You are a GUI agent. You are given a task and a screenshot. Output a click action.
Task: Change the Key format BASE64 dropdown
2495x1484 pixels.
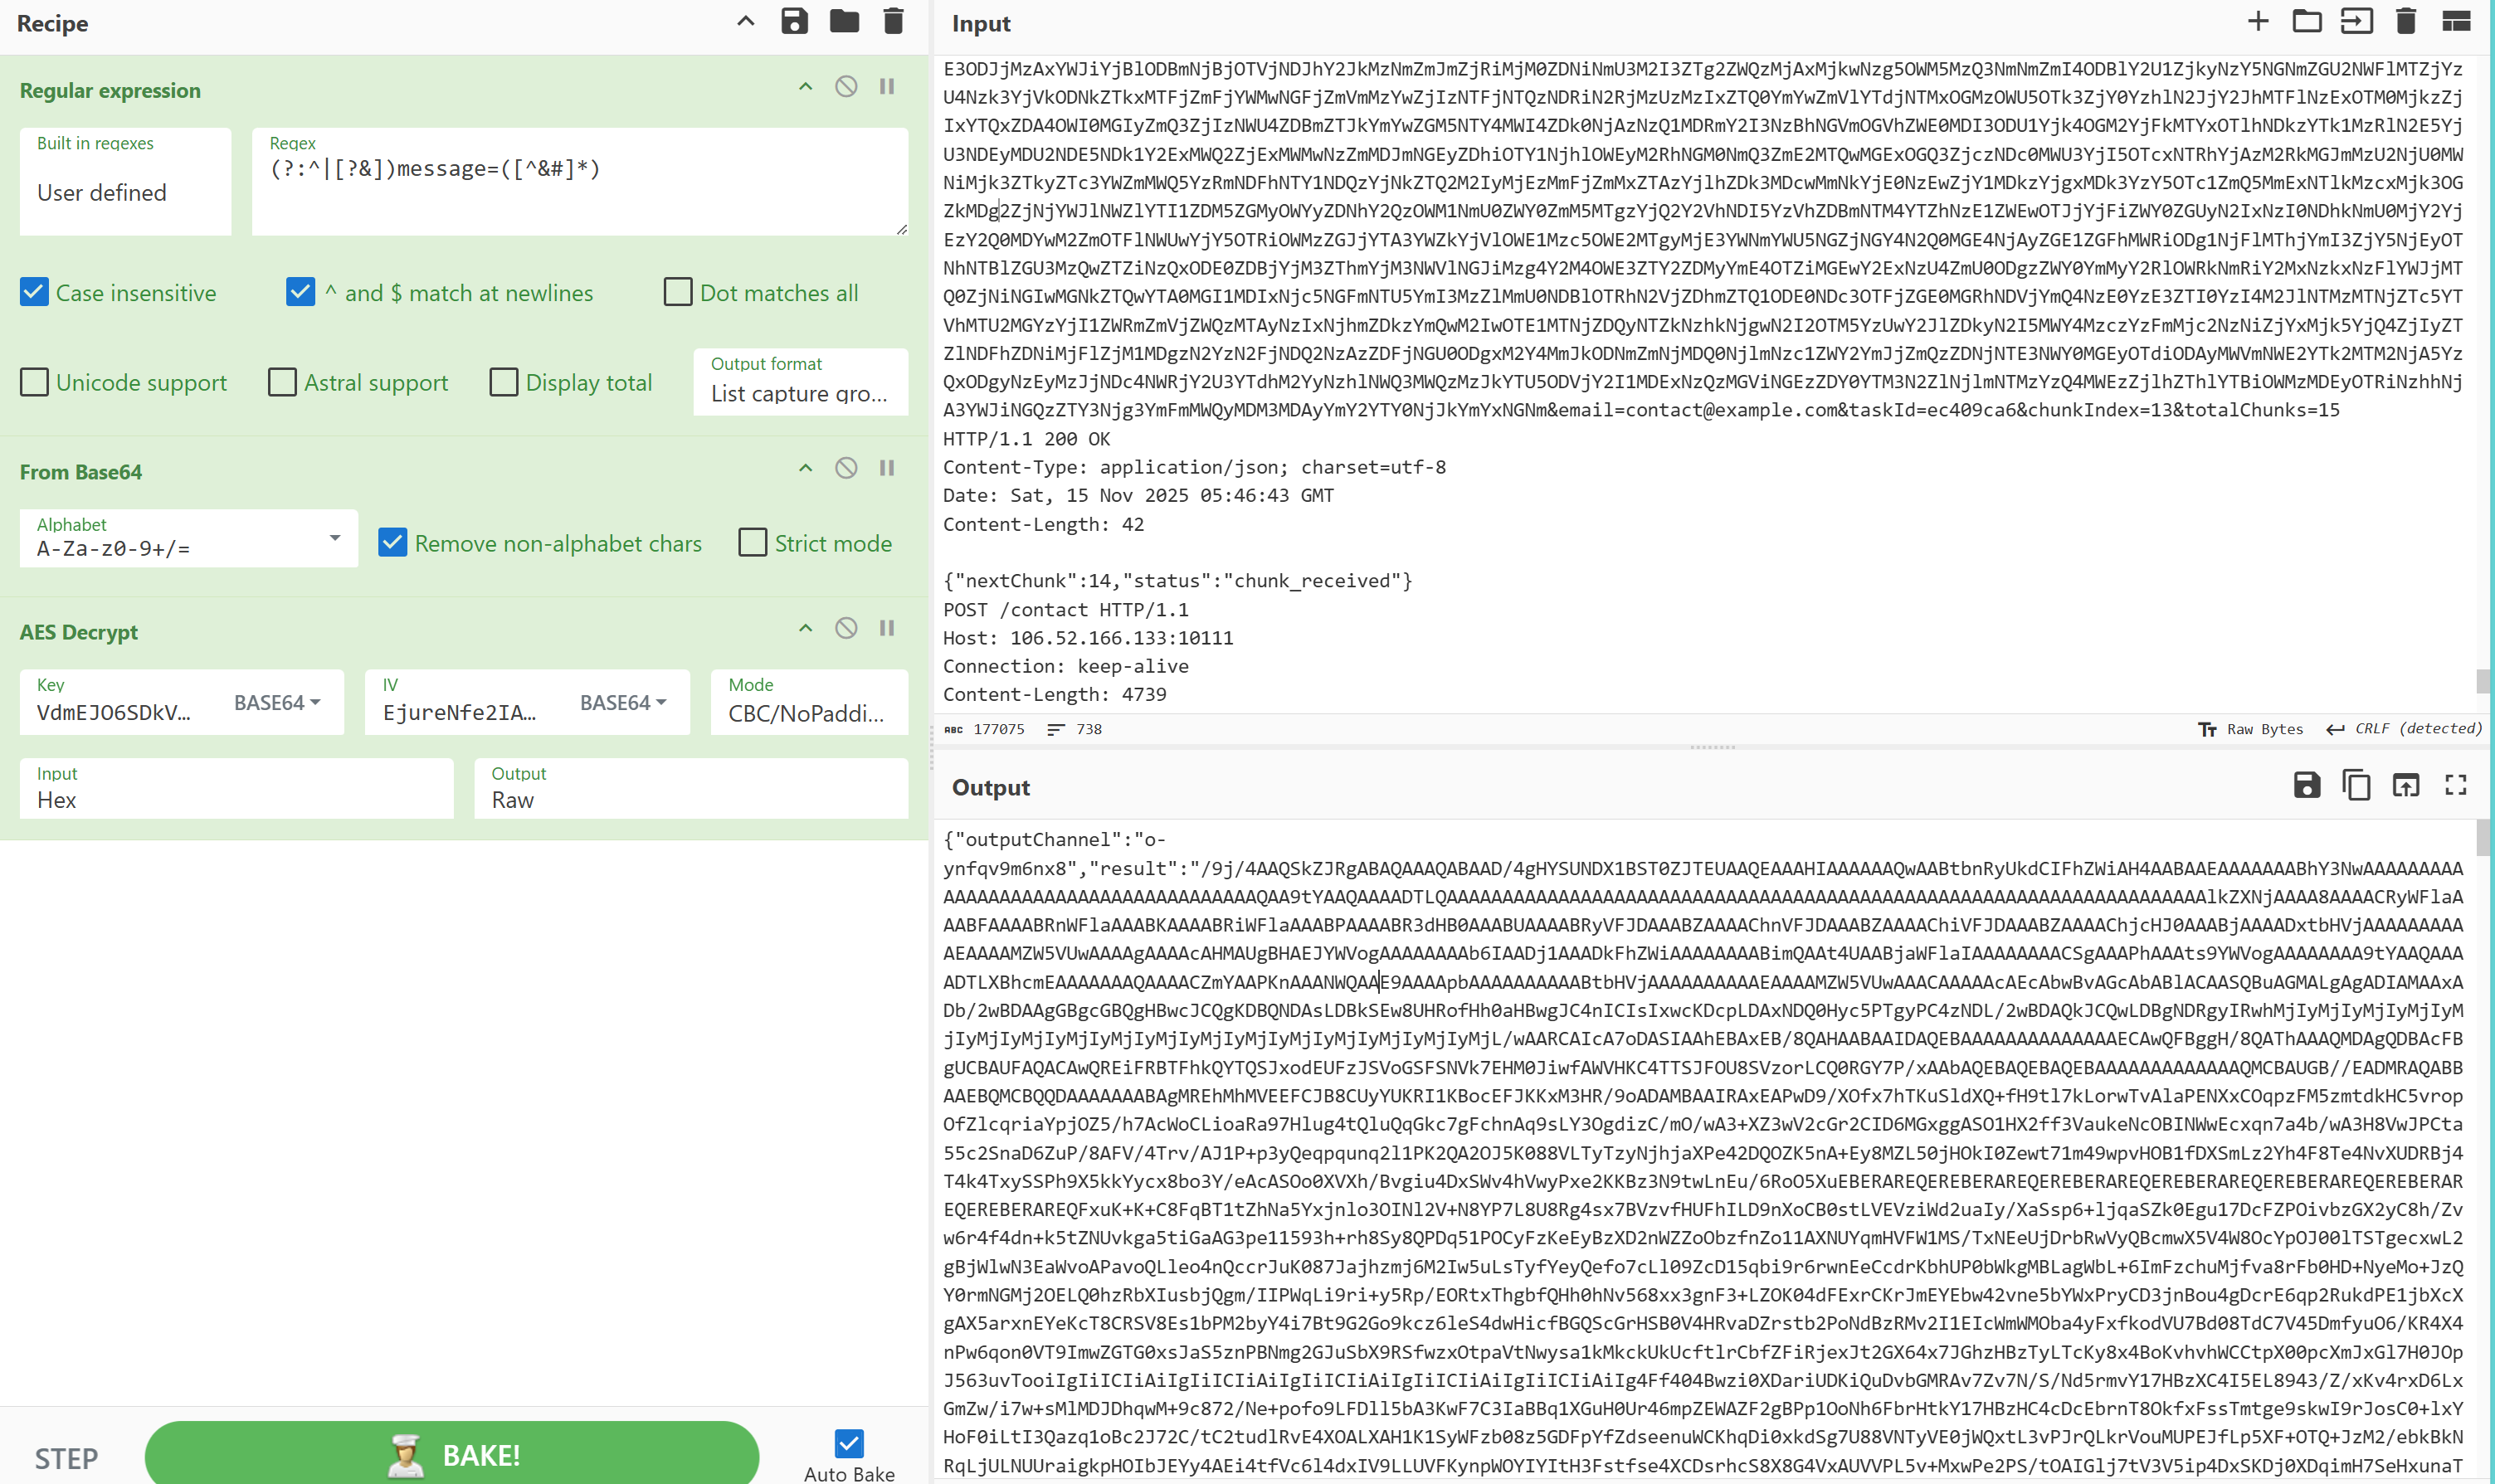point(277,703)
